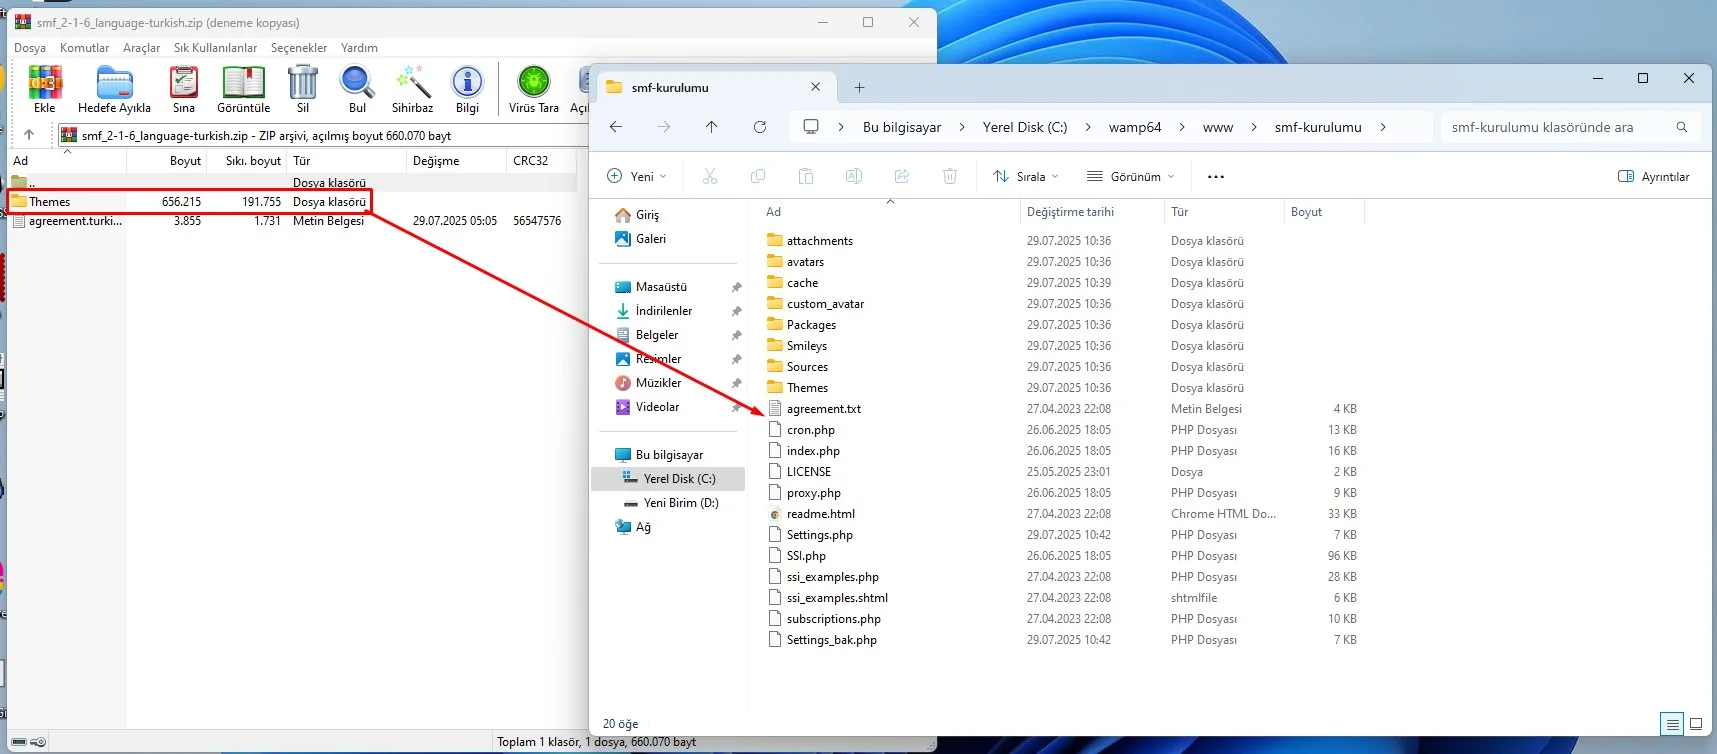Click the Hedefe Ayıkla extract icon in WinRAR
This screenshot has width=1717, height=754.
[114, 83]
